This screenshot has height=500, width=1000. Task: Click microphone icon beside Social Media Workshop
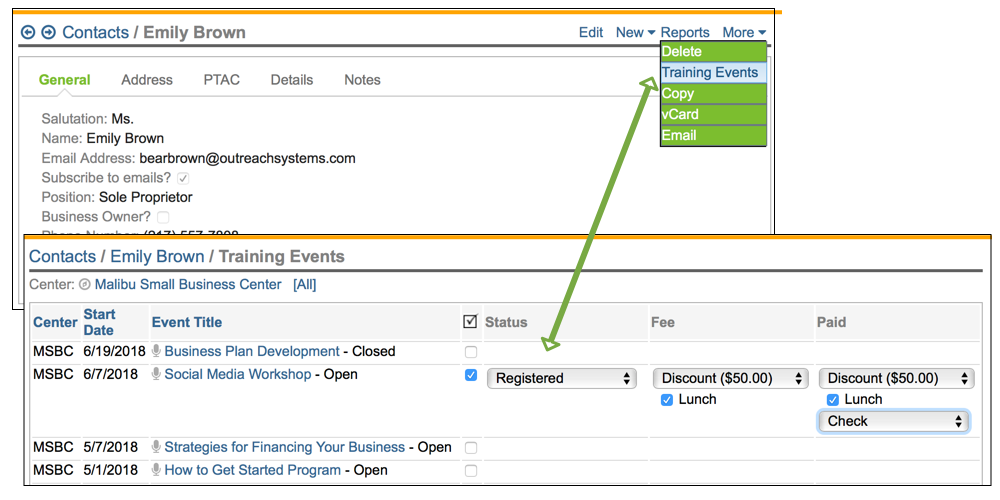(x=156, y=374)
